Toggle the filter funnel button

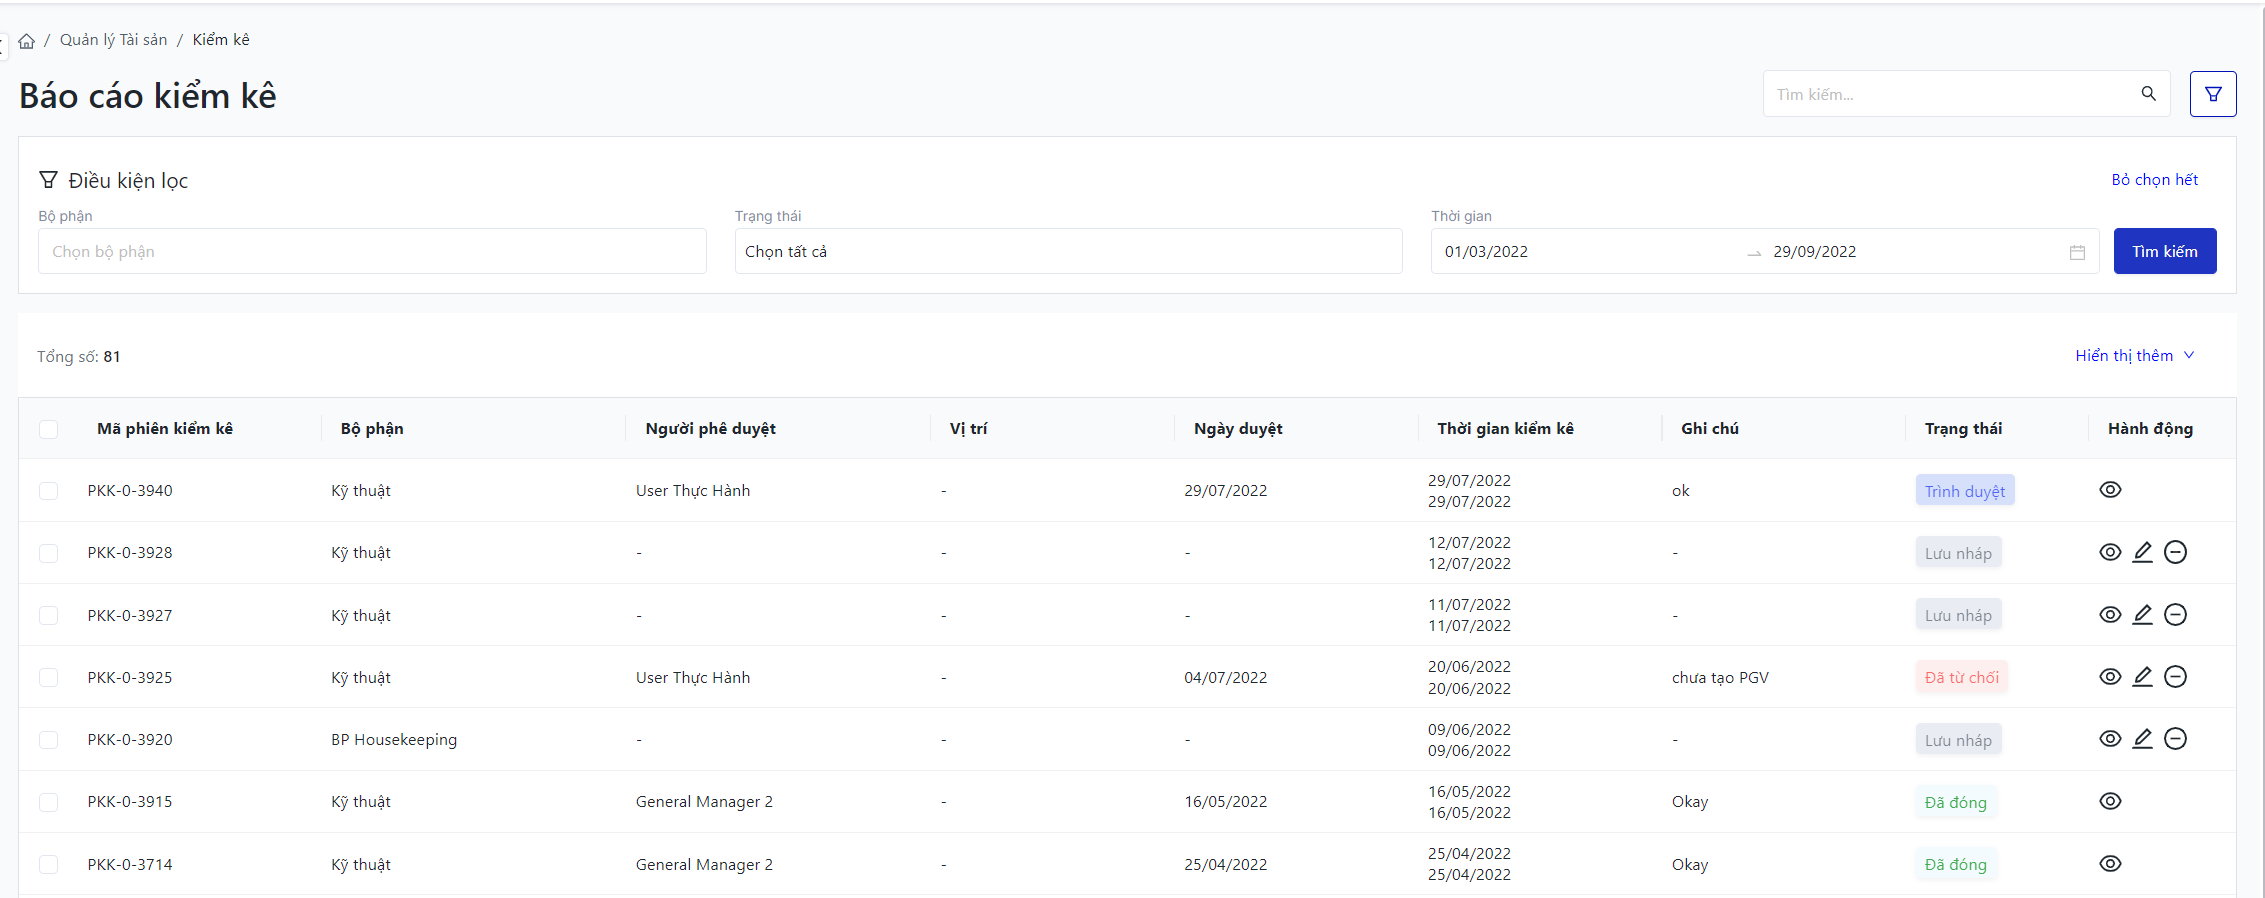(2212, 94)
